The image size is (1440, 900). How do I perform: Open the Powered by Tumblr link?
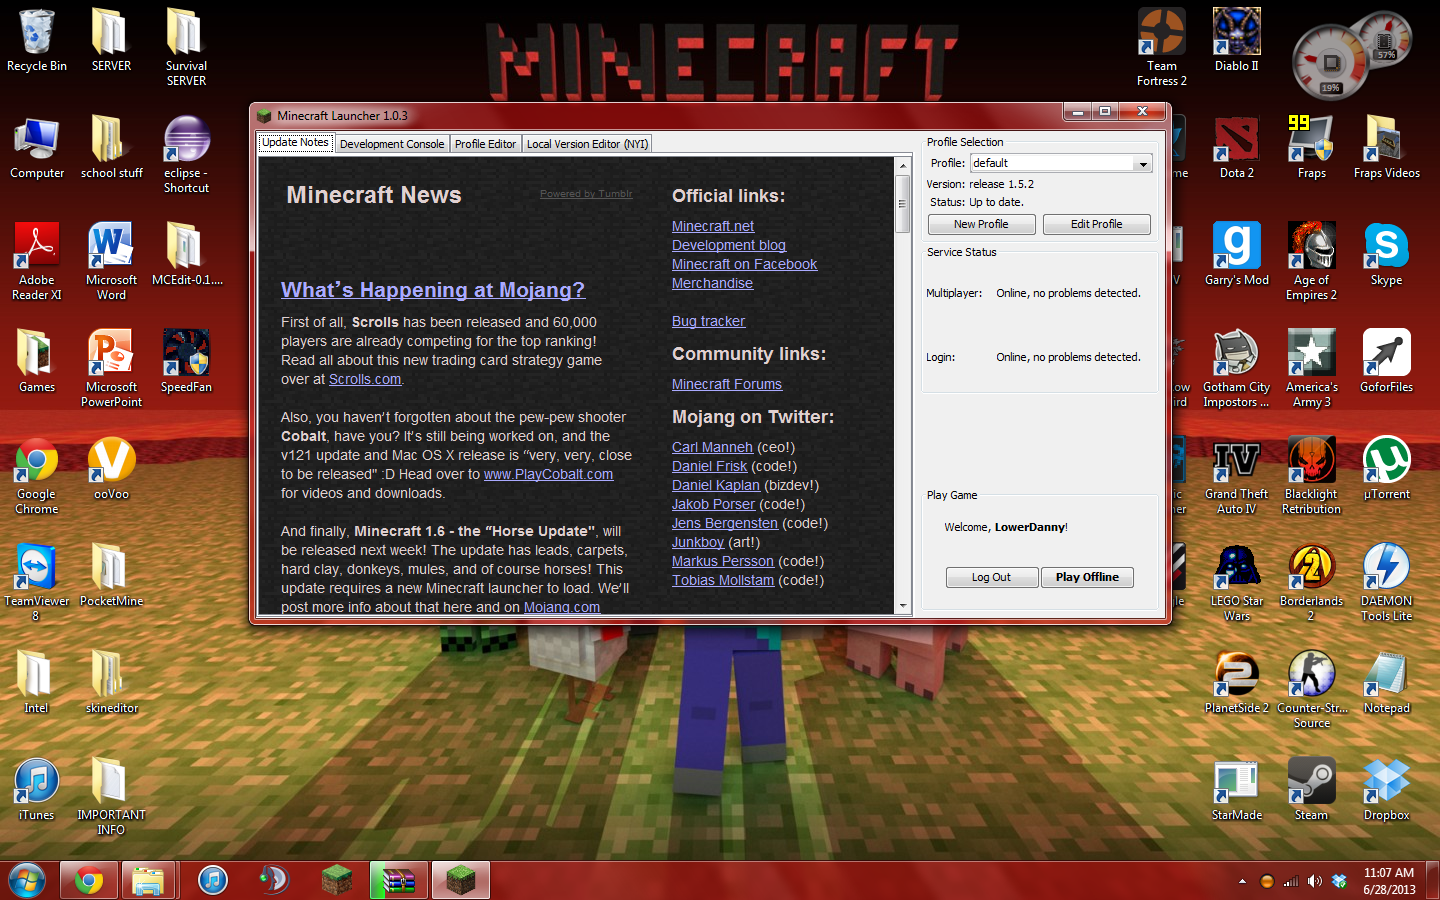click(586, 194)
